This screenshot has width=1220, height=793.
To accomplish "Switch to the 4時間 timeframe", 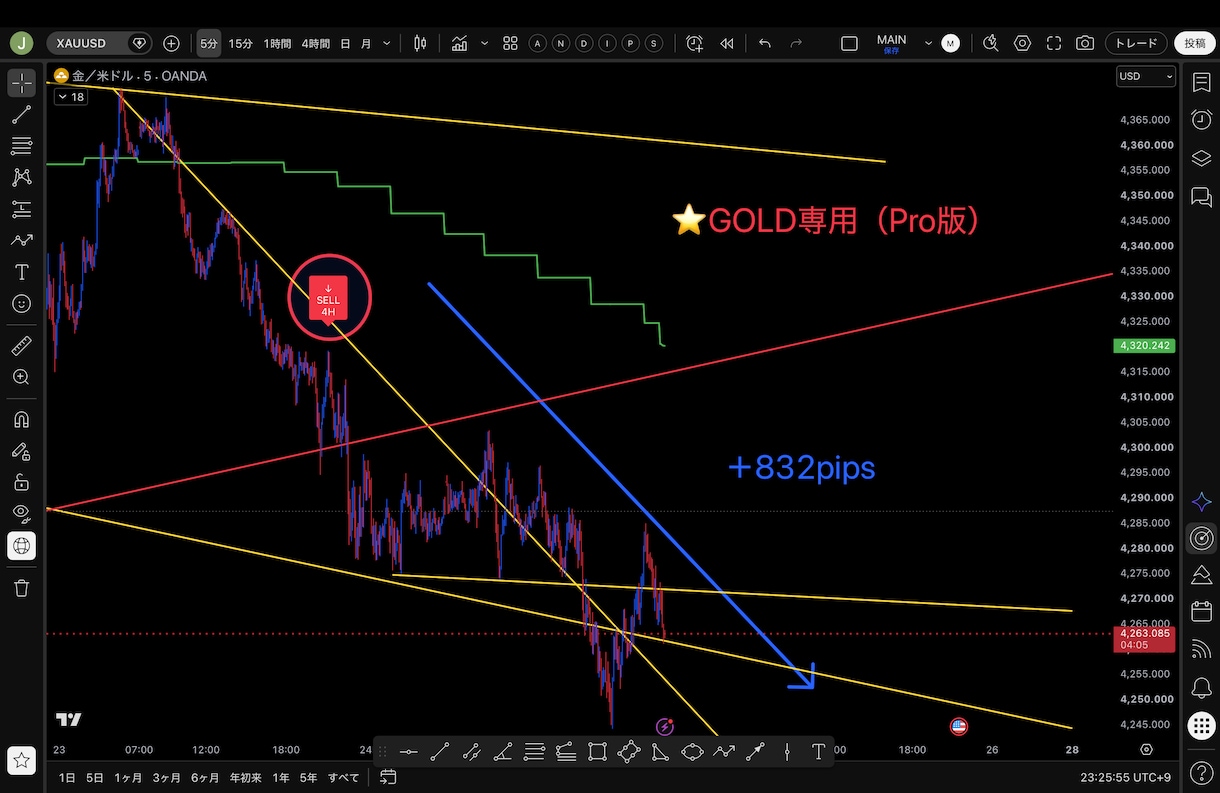I will (x=315, y=43).
